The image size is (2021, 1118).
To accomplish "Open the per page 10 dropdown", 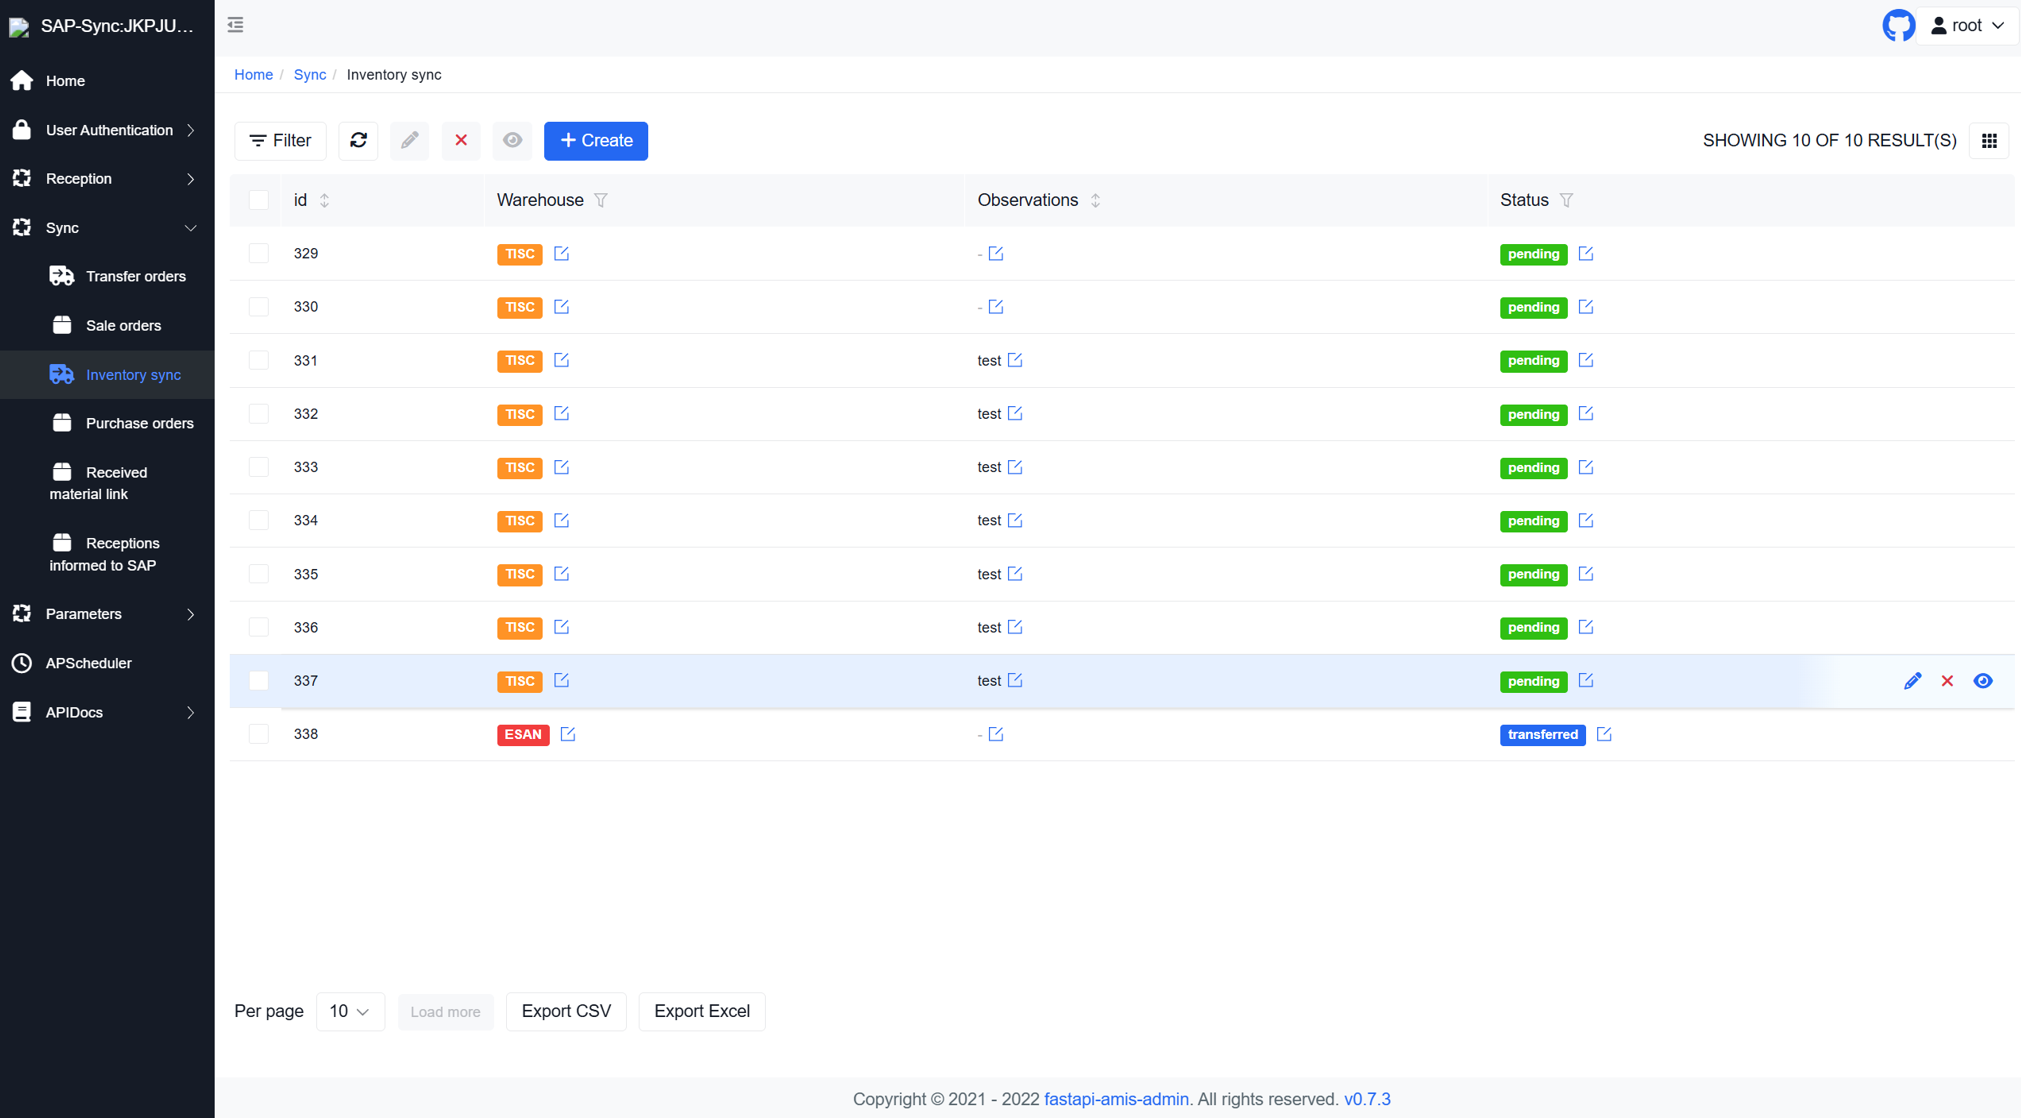I will tap(350, 1011).
